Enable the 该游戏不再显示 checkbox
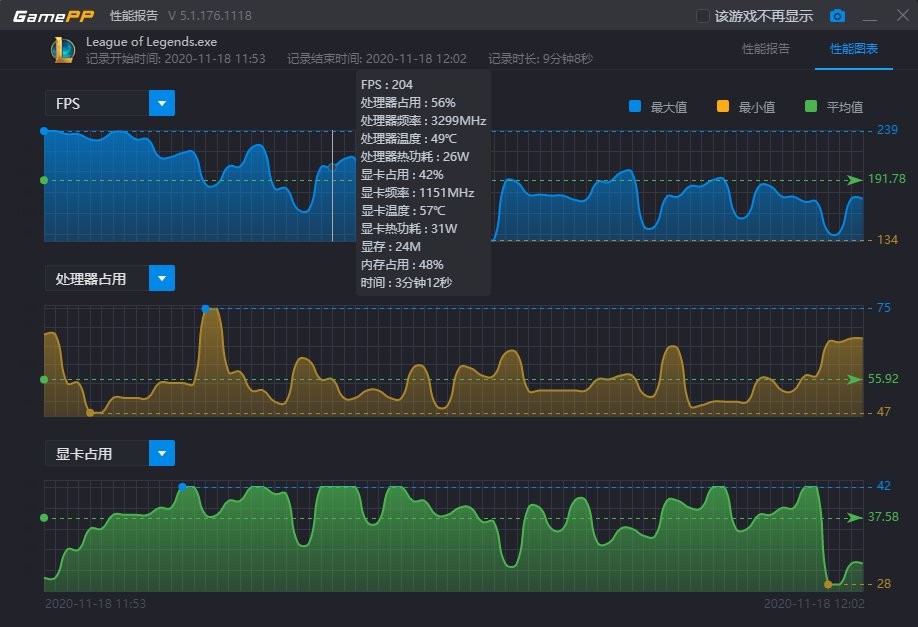The image size is (918, 627). 703,16
